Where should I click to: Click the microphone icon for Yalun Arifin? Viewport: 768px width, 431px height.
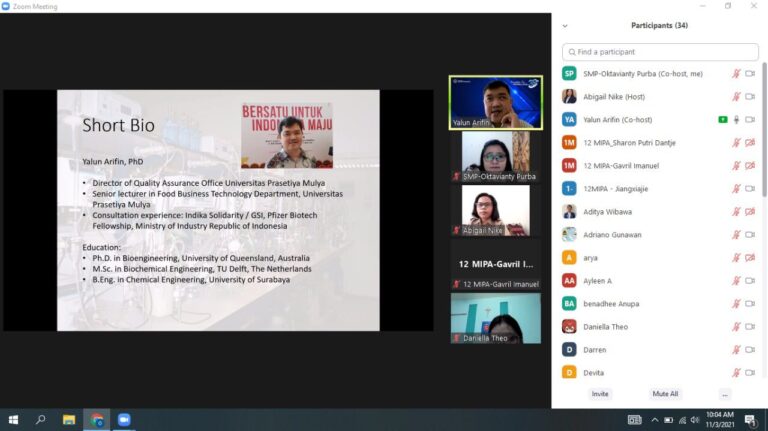[x=737, y=119]
